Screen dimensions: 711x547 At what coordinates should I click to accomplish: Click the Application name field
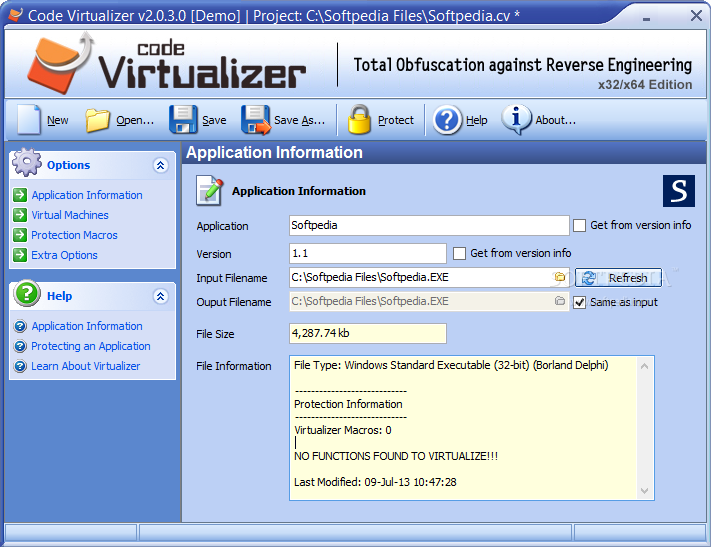(x=429, y=225)
